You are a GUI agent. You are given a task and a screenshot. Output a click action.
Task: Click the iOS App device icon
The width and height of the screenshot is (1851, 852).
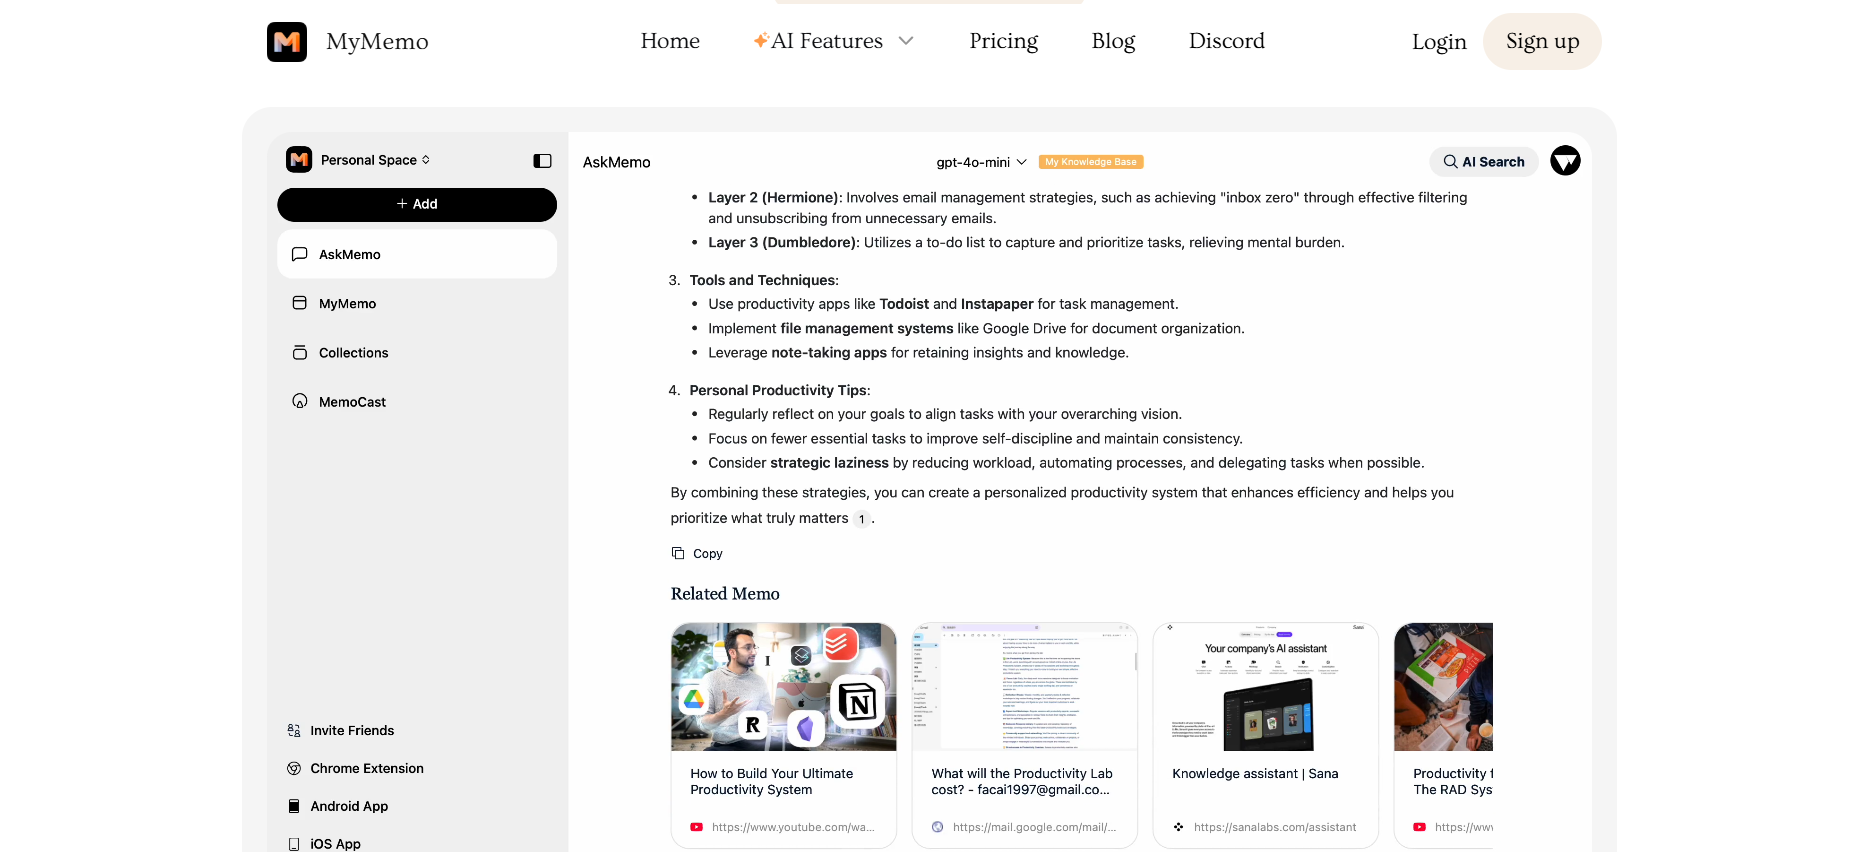[x=294, y=844]
